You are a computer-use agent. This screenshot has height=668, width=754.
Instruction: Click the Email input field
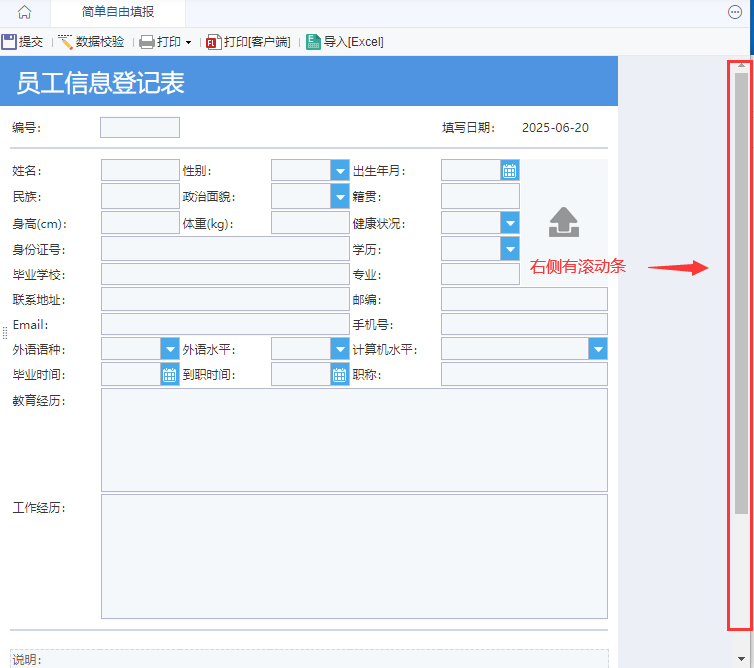[x=225, y=324]
